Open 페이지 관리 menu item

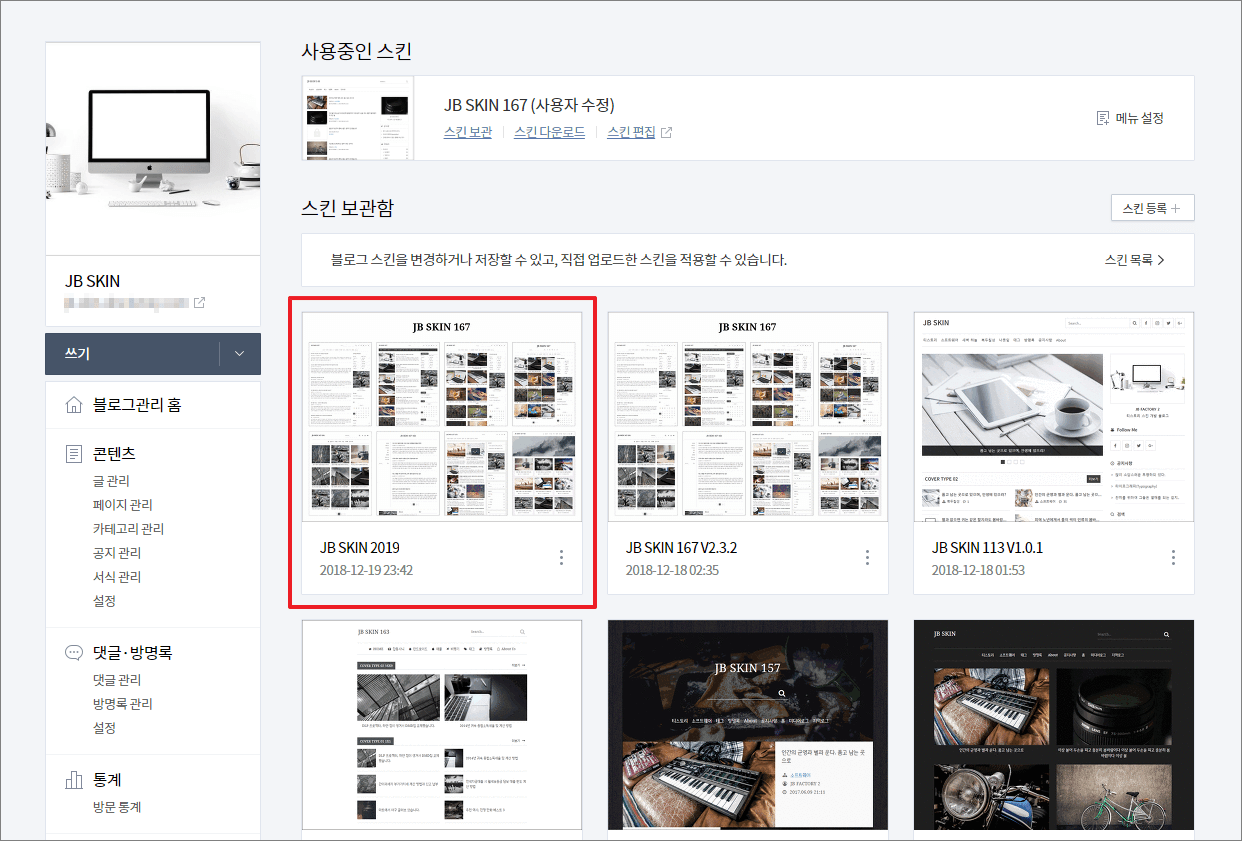tap(122, 505)
